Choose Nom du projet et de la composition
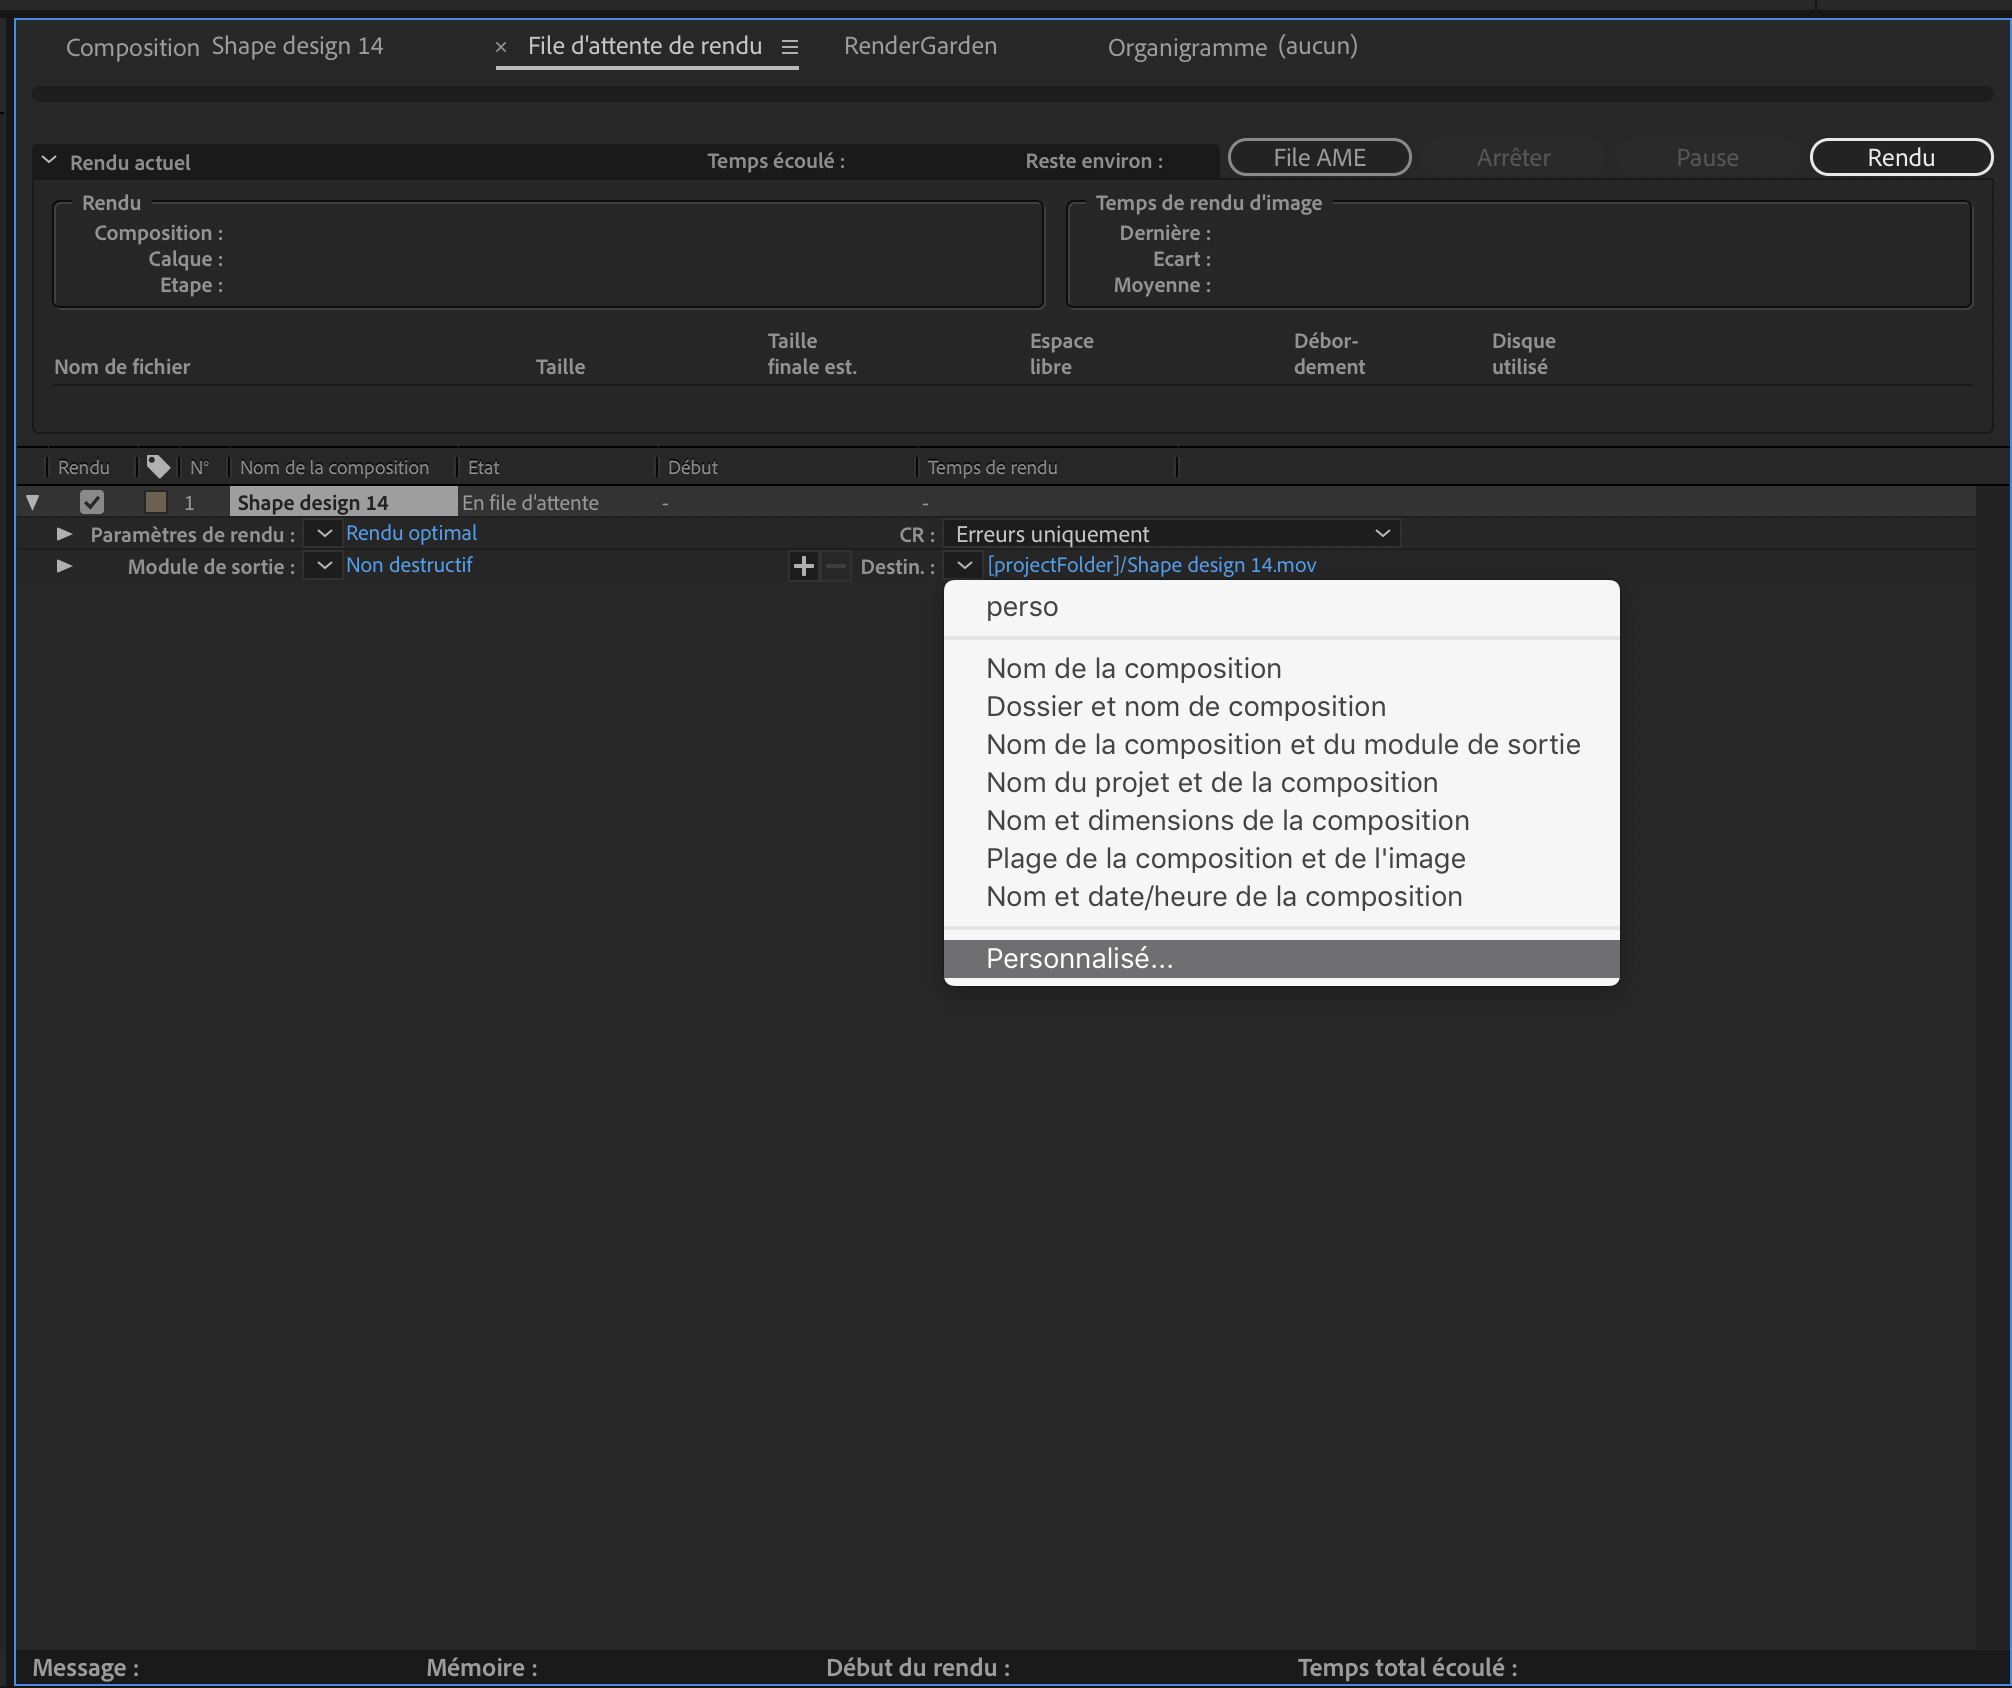This screenshot has width=2012, height=1688. pos(1282,782)
